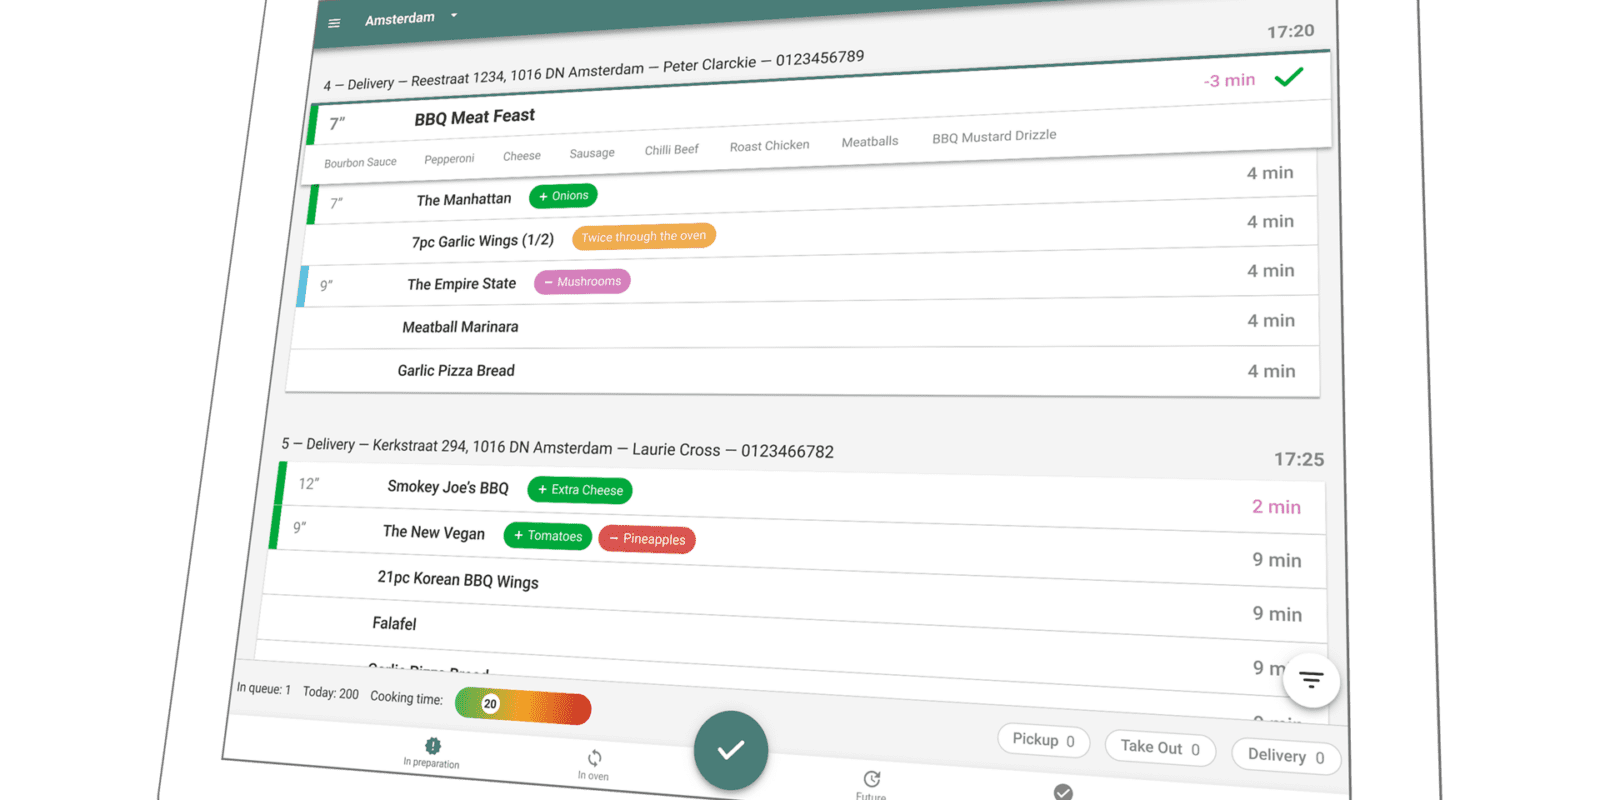The image size is (1600, 800).
Task: Open the completed orders check icon tab
Action: 1063,792
